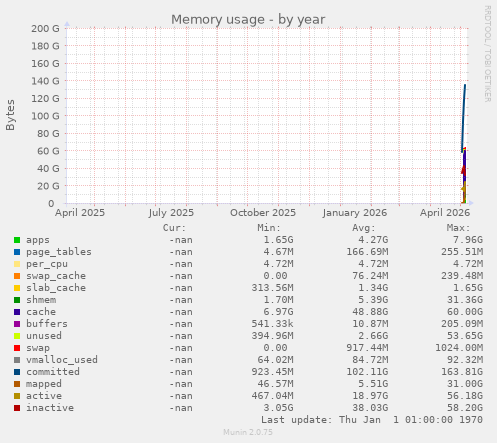Click the 'swap_cache' legend label
This screenshot has width=497, height=443.
point(56,276)
